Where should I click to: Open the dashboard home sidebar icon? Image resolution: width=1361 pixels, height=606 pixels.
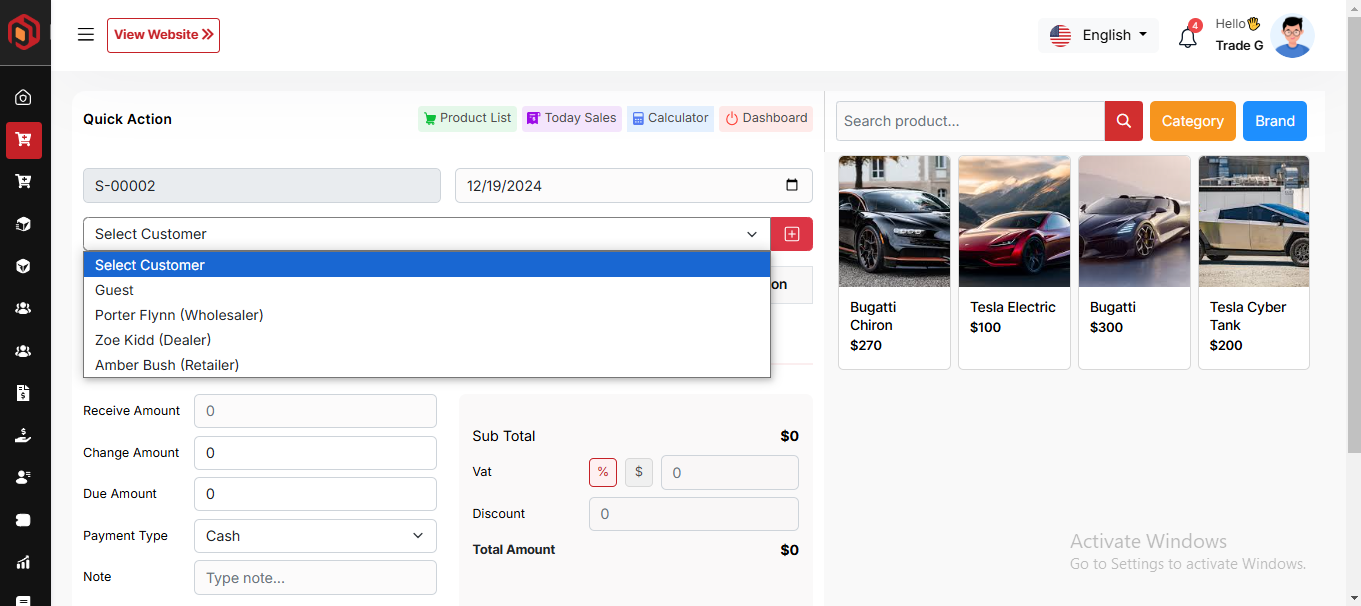click(x=23, y=98)
